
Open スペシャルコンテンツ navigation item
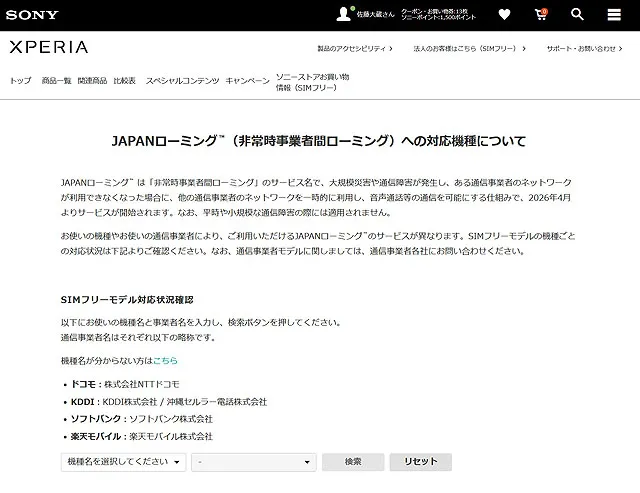[181, 81]
